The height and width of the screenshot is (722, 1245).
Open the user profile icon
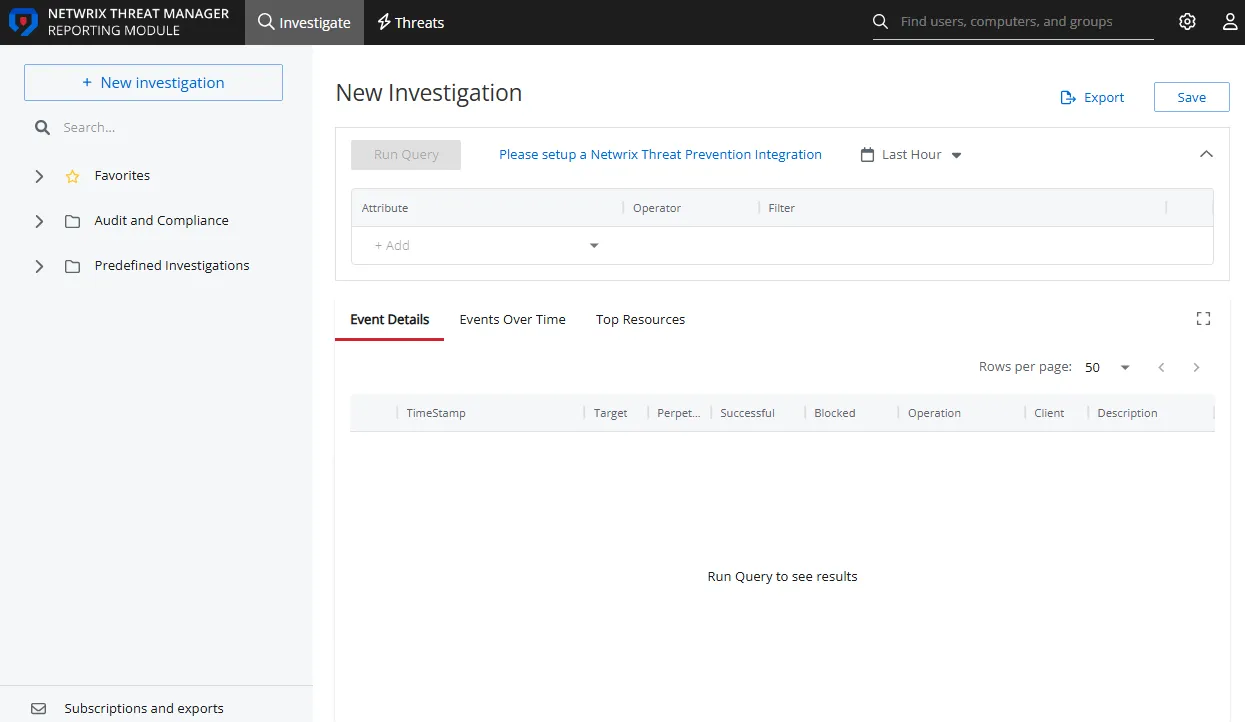pos(1230,22)
